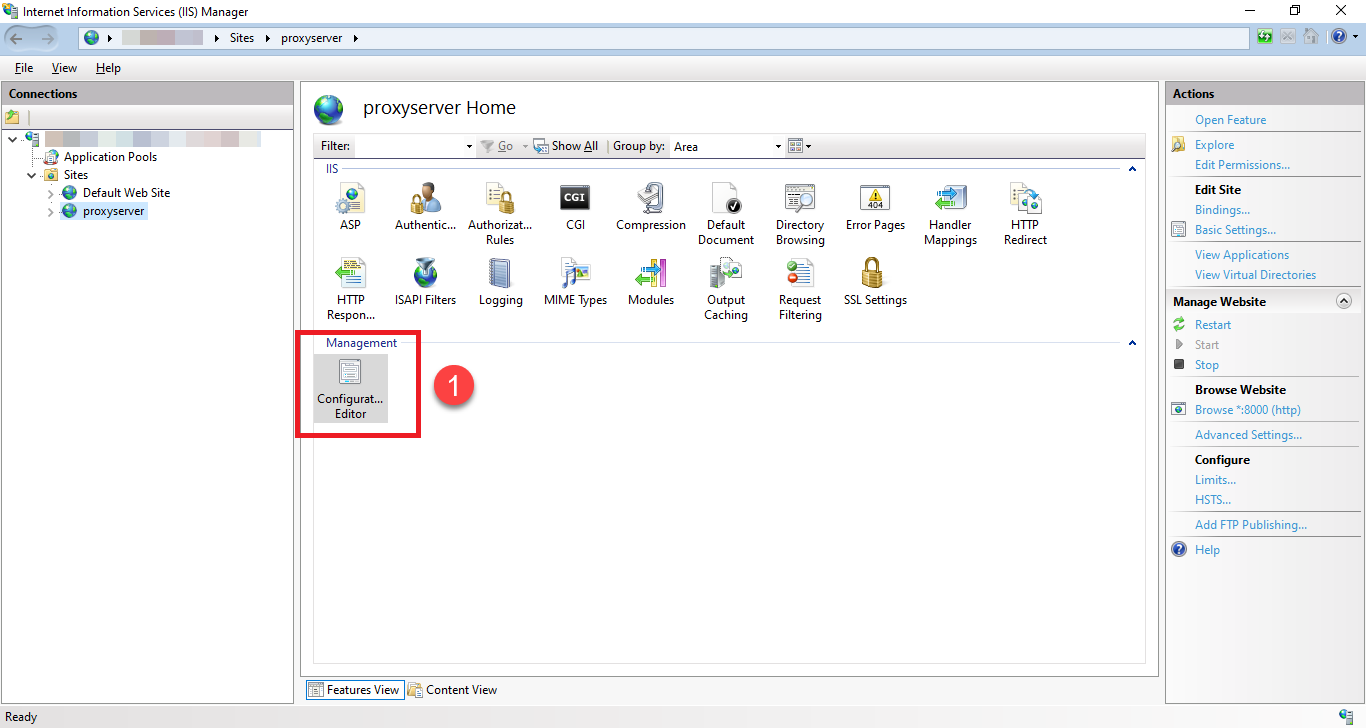The image size is (1366, 728).
Task: Open the File menu
Action: (24, 68)
